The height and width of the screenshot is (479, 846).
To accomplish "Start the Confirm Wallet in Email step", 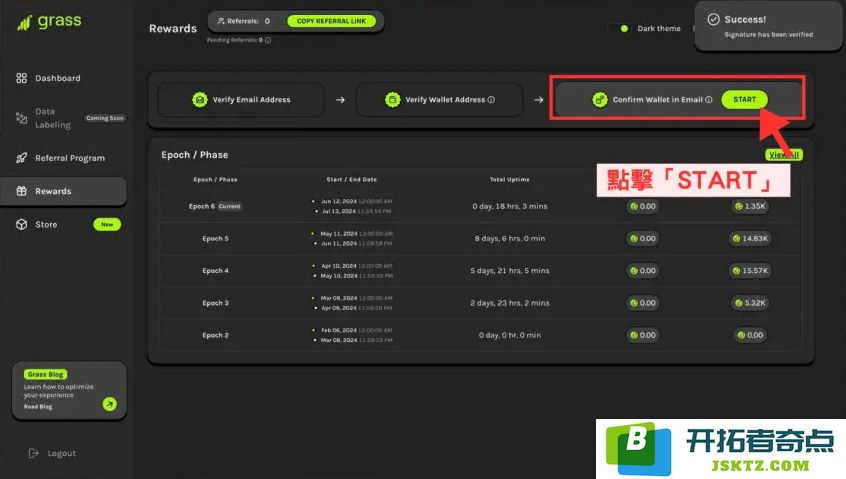I will (745, 99).
